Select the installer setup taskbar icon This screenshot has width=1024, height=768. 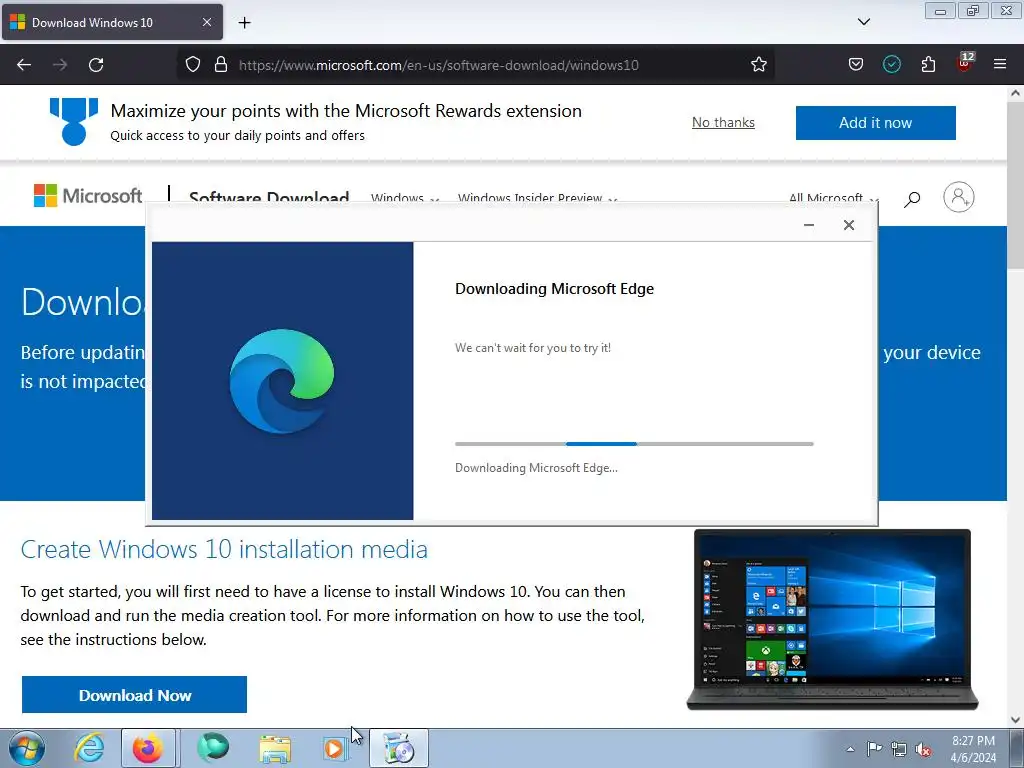(x=399, y=748)
